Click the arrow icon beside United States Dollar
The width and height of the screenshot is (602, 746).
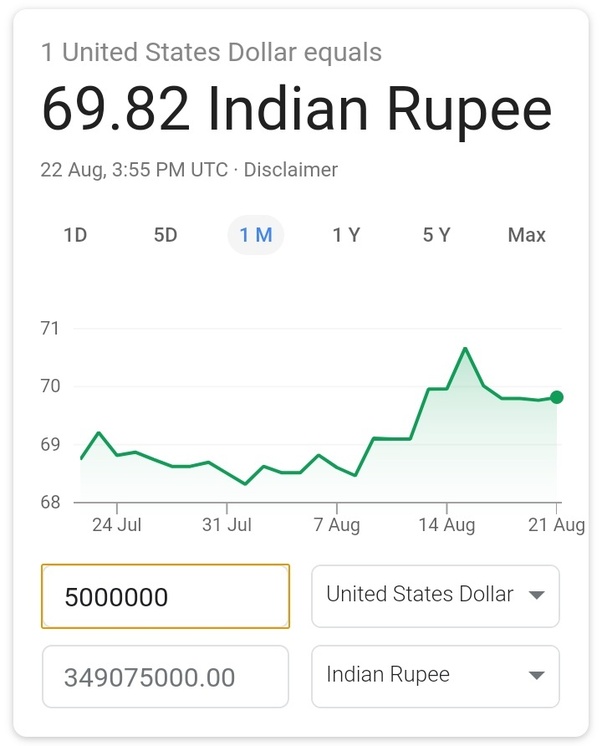point(536,595)
